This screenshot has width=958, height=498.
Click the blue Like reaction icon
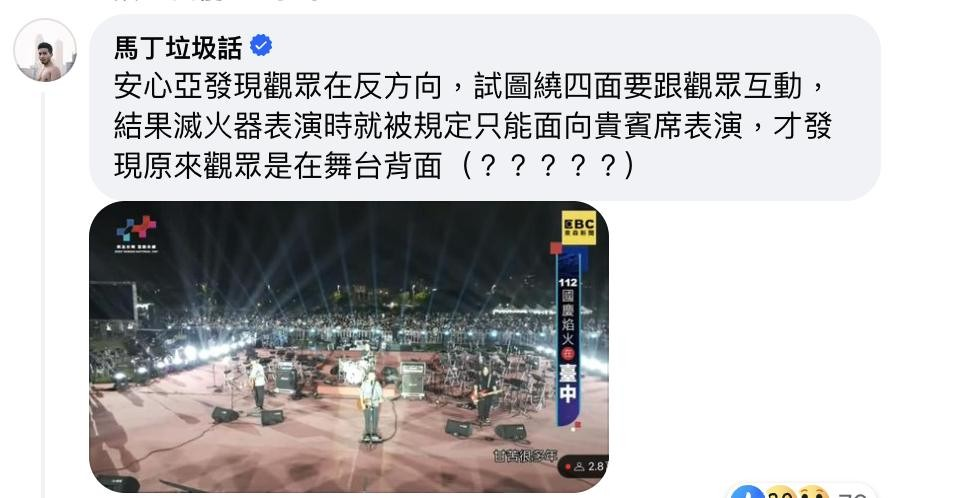click(747, 493)
